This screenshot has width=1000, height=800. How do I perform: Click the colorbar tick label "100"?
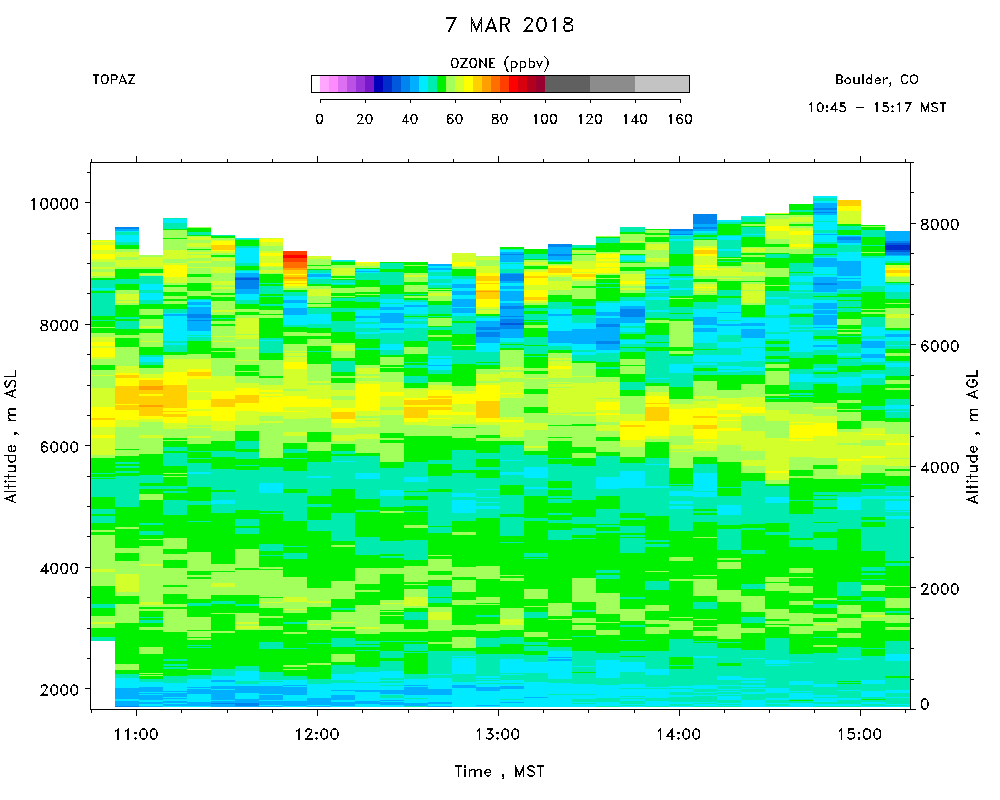coord(545,119)
